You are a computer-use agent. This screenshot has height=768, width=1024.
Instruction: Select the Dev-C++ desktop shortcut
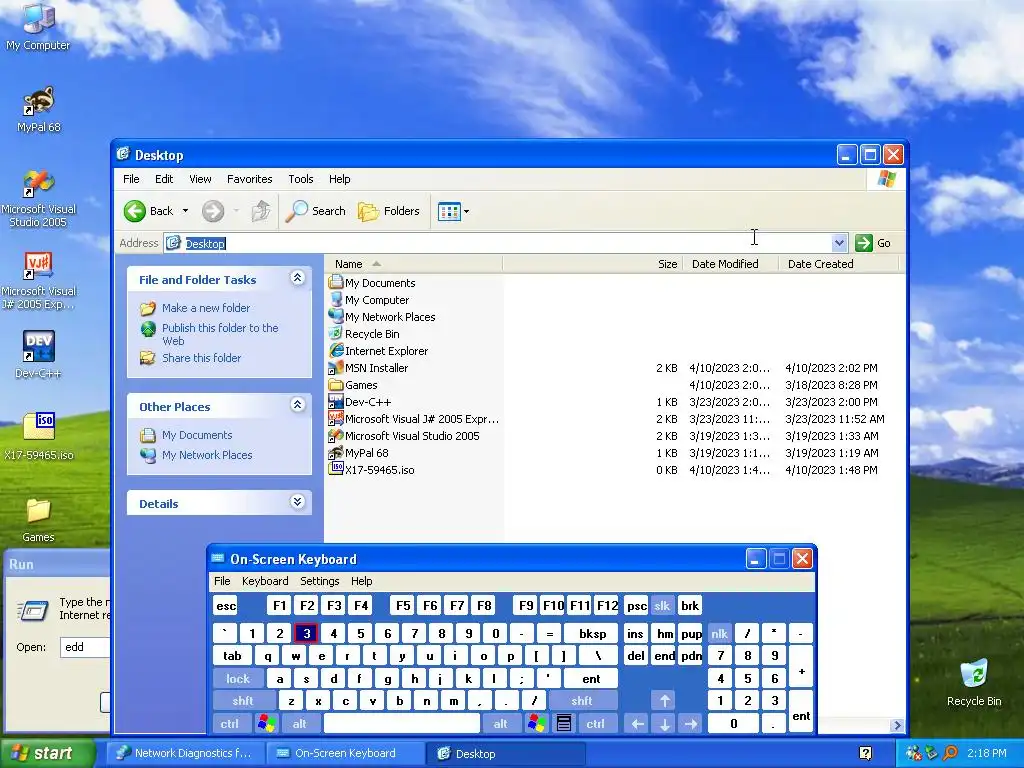pyautogui.click(x=39, y=355)
